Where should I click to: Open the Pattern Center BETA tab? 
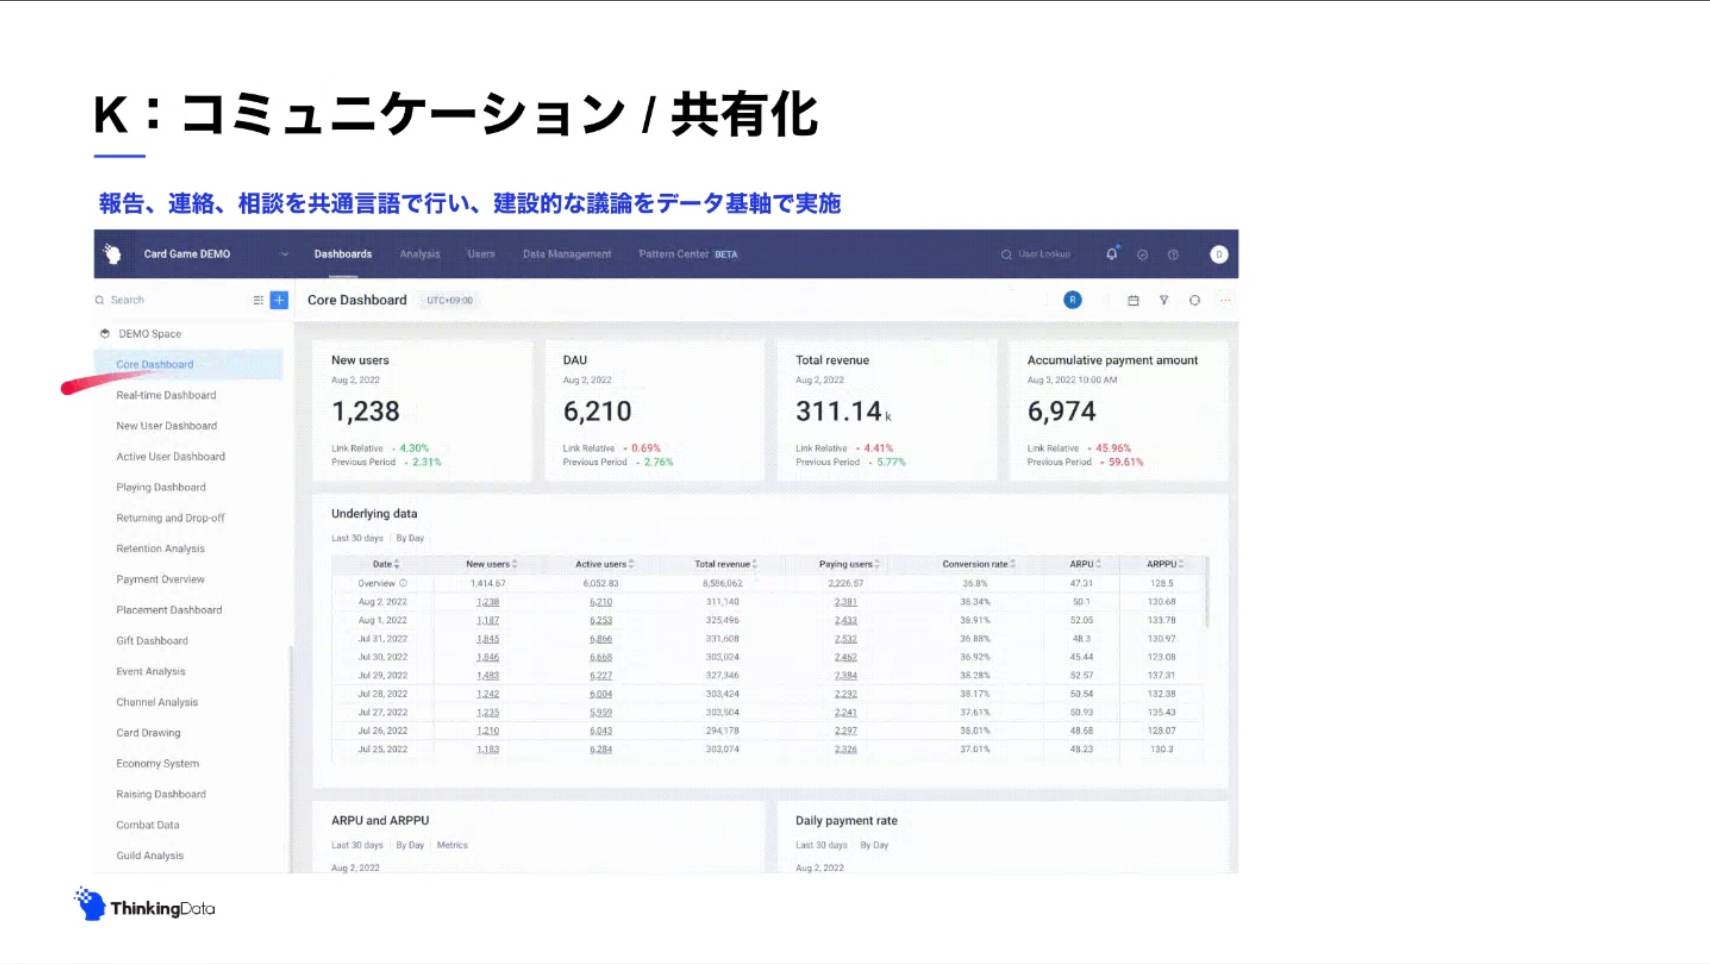688,254
